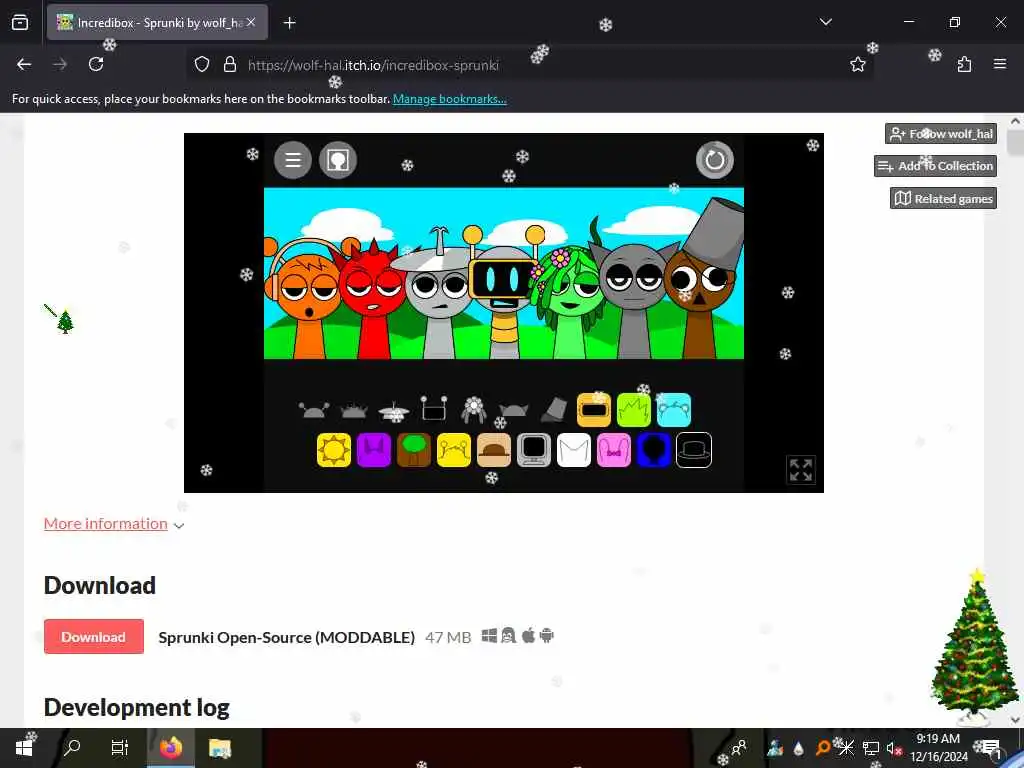Close the Incredibox - Sprunki tab
This screenshot has height=768, width=1024.
coord(251,23)
